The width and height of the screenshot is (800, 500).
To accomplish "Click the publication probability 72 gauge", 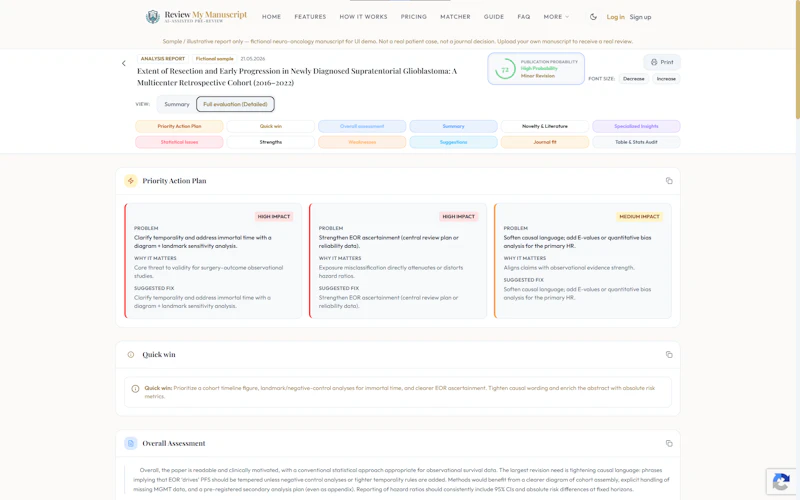I will point(505,69).
